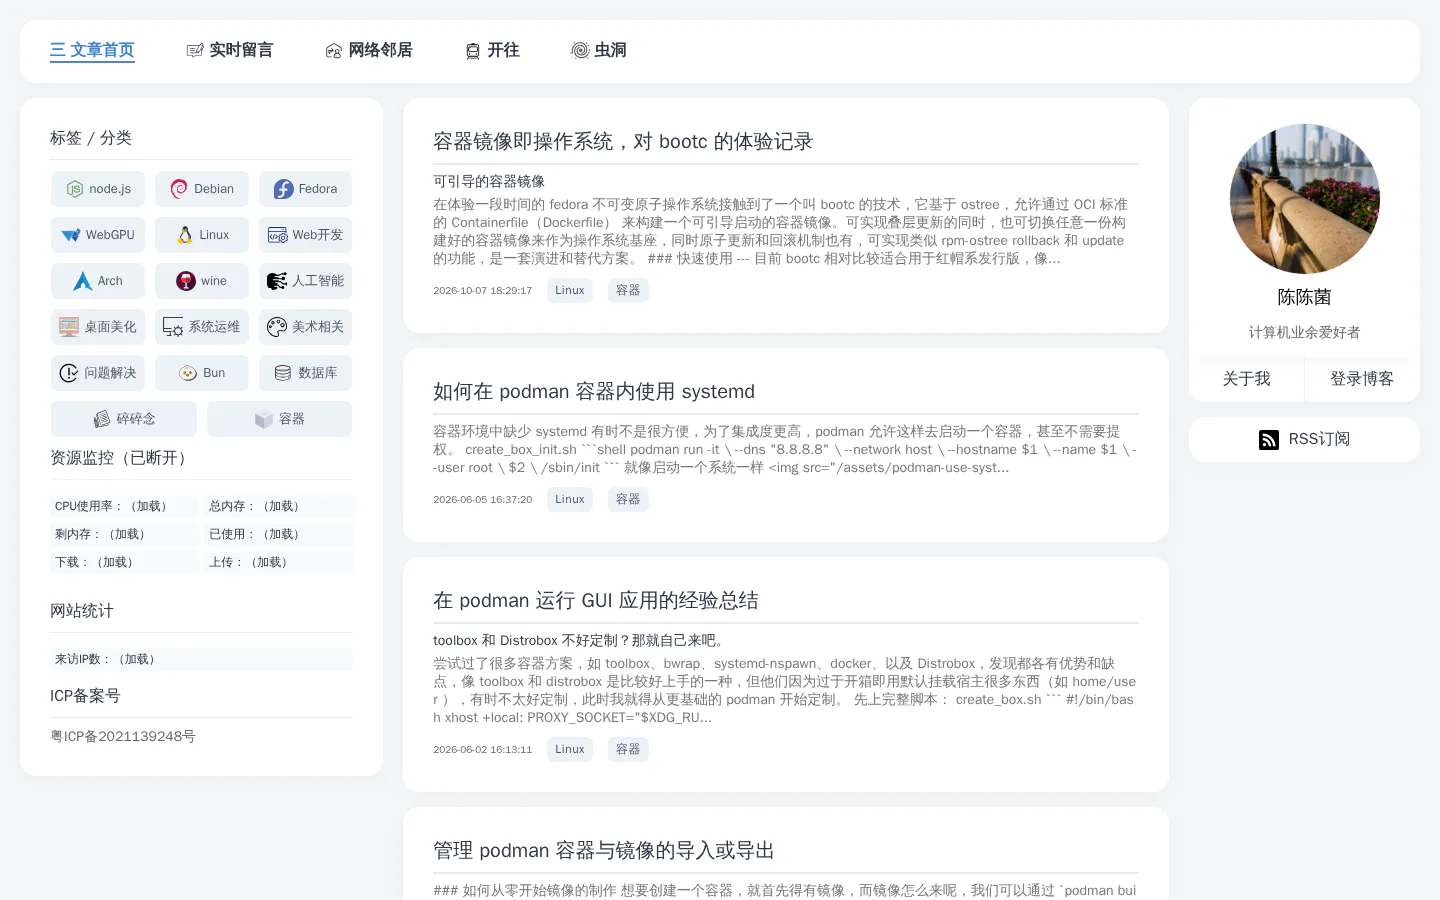Open the 系统运维 tag
The width and height of the screenshot is (1440, 900).
pos(202,327)
